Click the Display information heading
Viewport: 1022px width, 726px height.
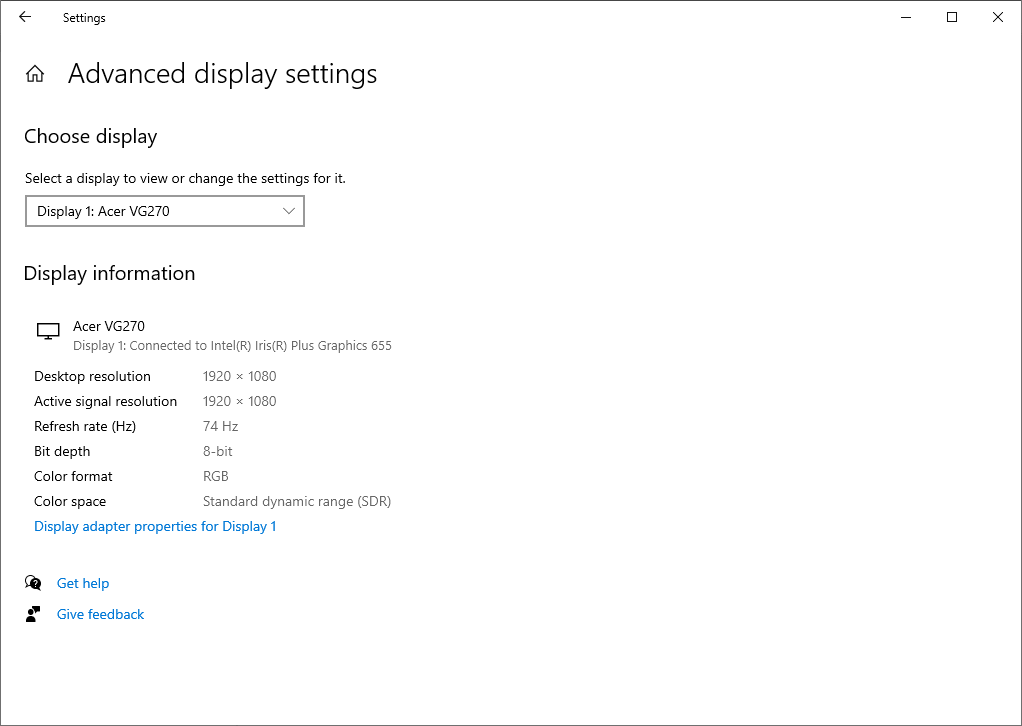pyautogui.click(x=110, y=273)
